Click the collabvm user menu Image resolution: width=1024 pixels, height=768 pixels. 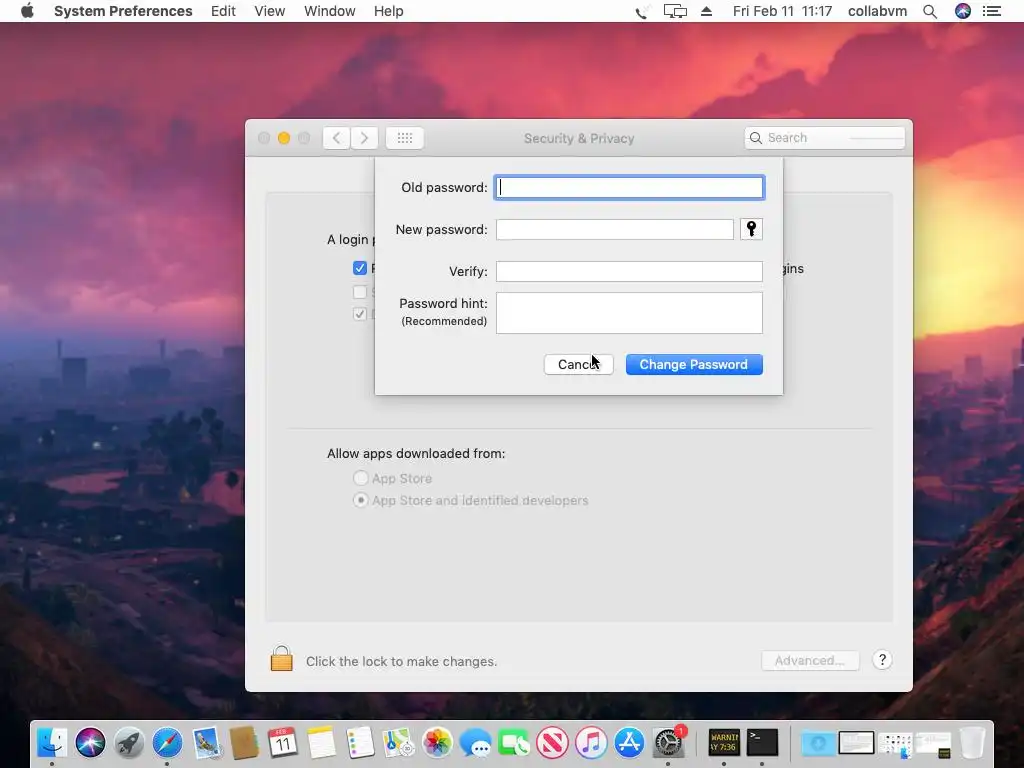[877, 11]
